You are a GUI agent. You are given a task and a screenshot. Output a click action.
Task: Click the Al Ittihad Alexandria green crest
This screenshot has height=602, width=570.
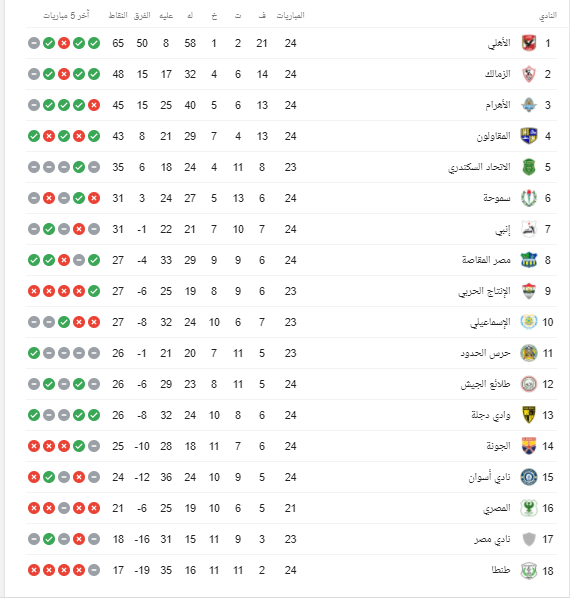(529, 167)
